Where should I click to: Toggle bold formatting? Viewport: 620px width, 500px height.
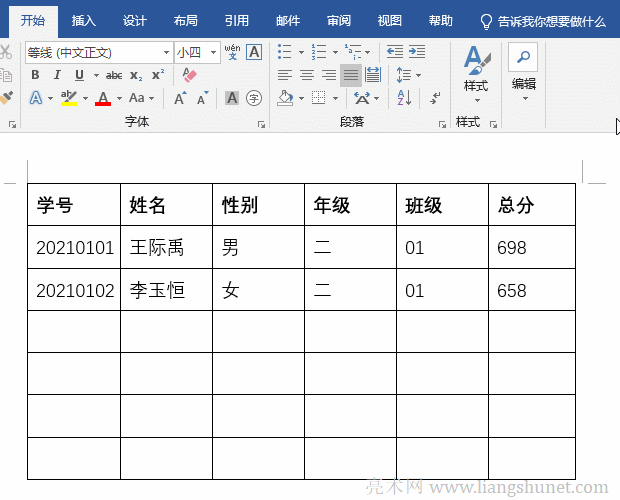tap(35, 75)
